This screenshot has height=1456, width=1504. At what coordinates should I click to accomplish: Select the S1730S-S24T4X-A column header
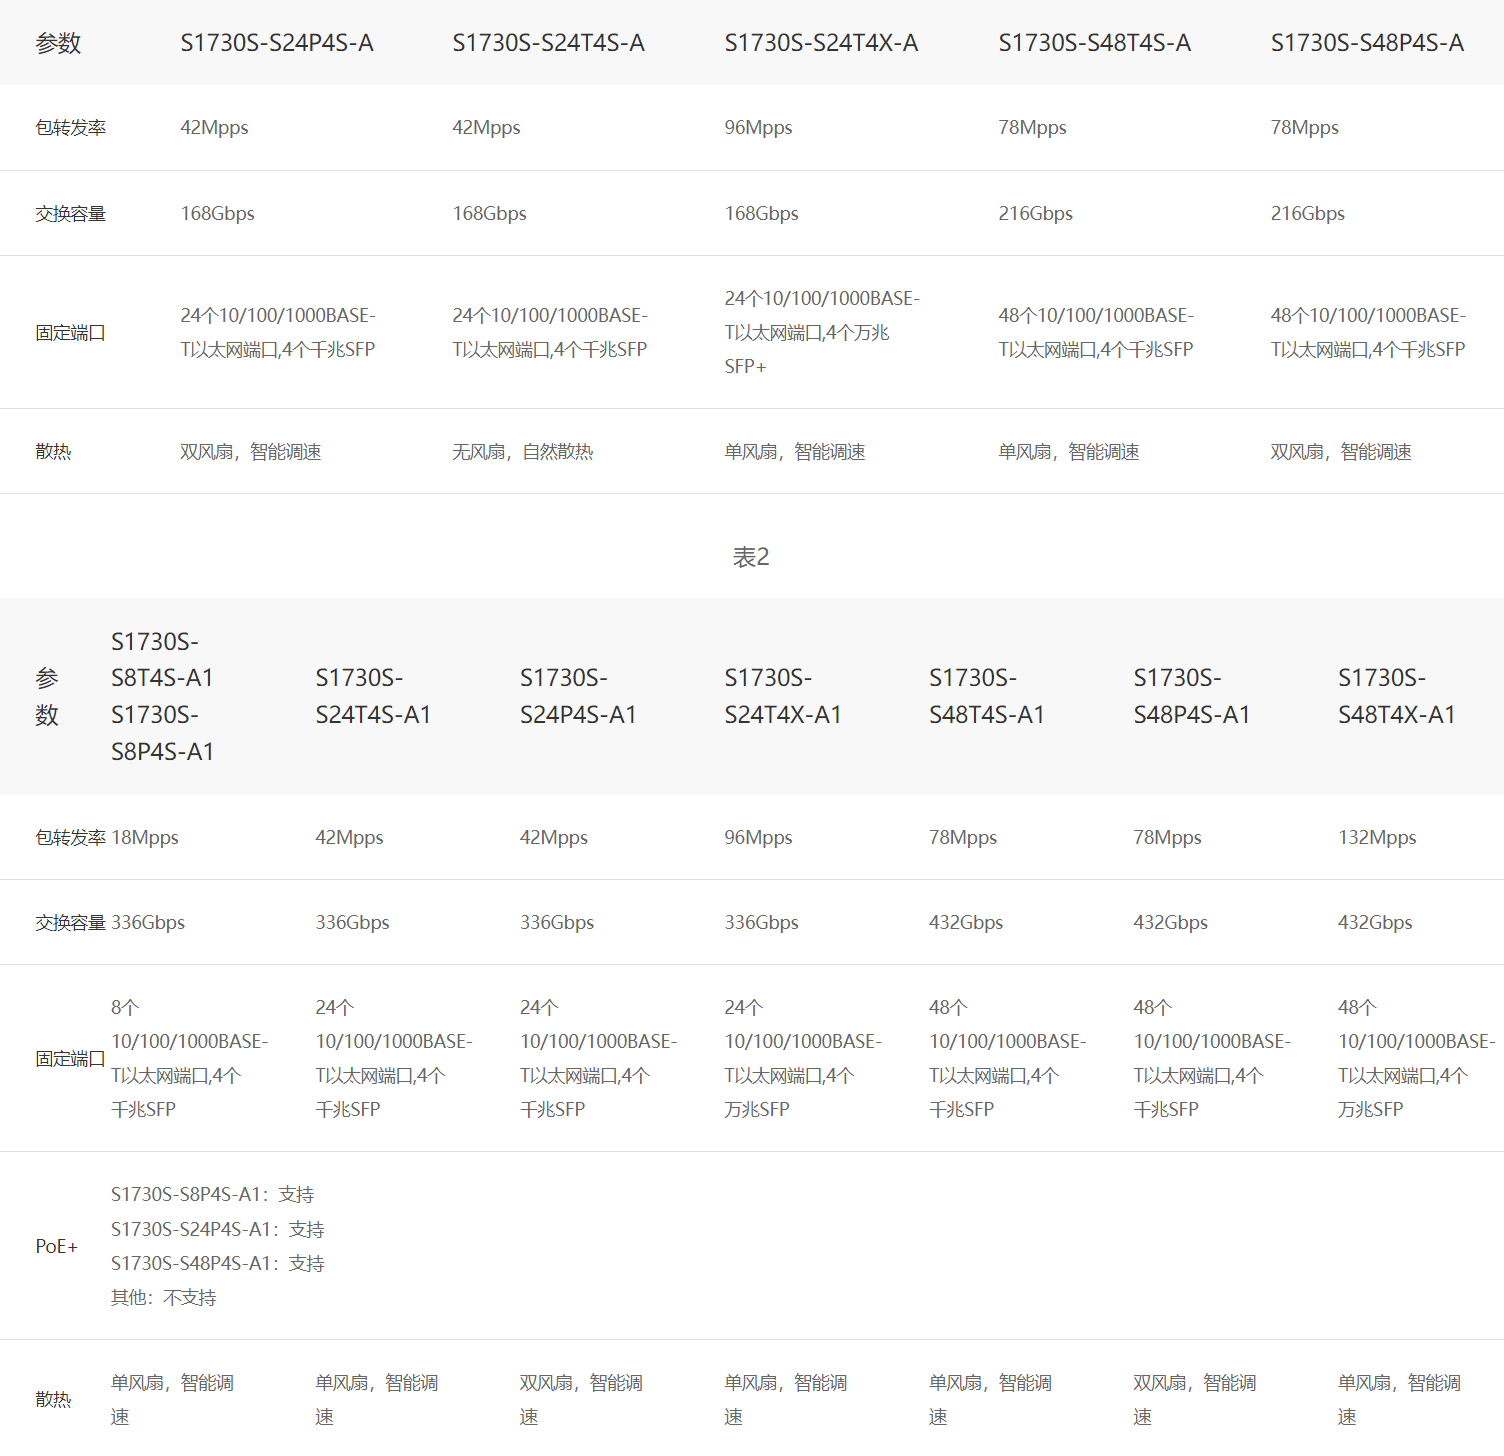coord(821,43)
